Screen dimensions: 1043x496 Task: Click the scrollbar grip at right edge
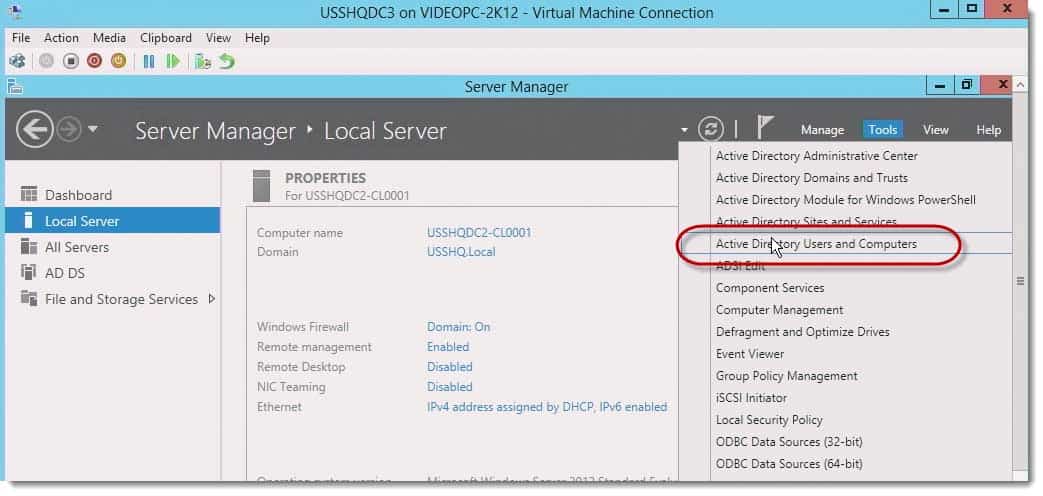click(1020, 281)
